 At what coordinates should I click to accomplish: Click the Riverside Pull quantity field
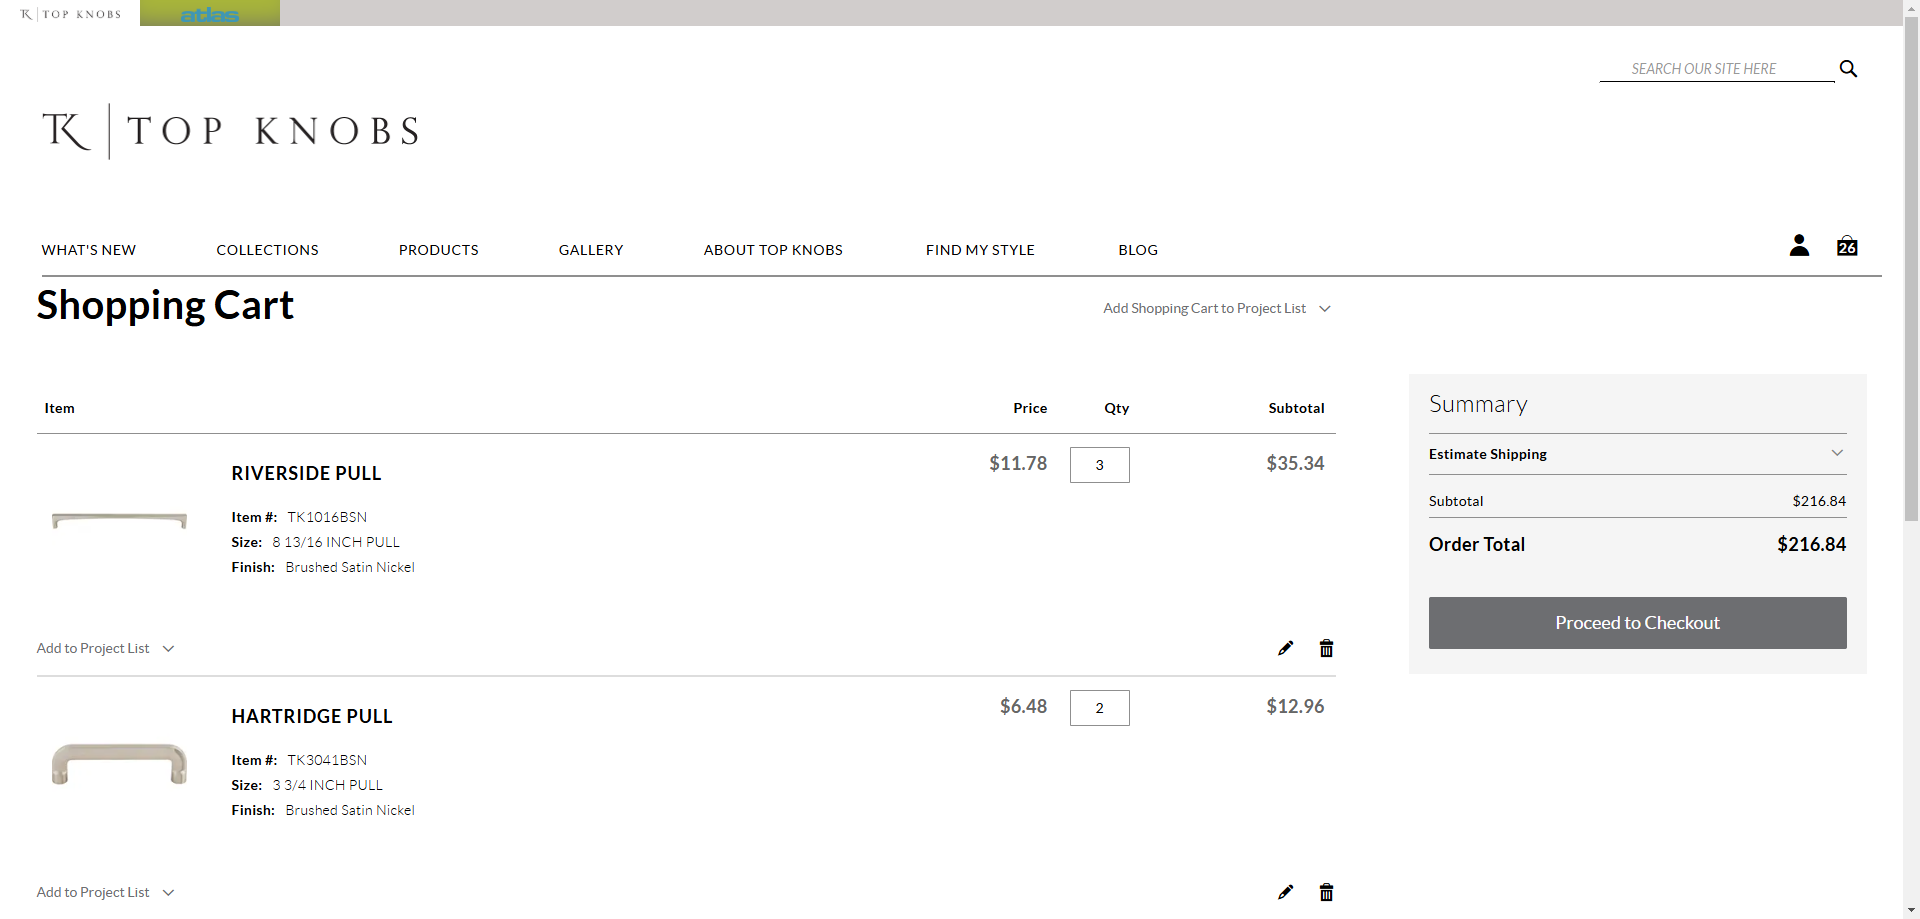point(1099,465)
